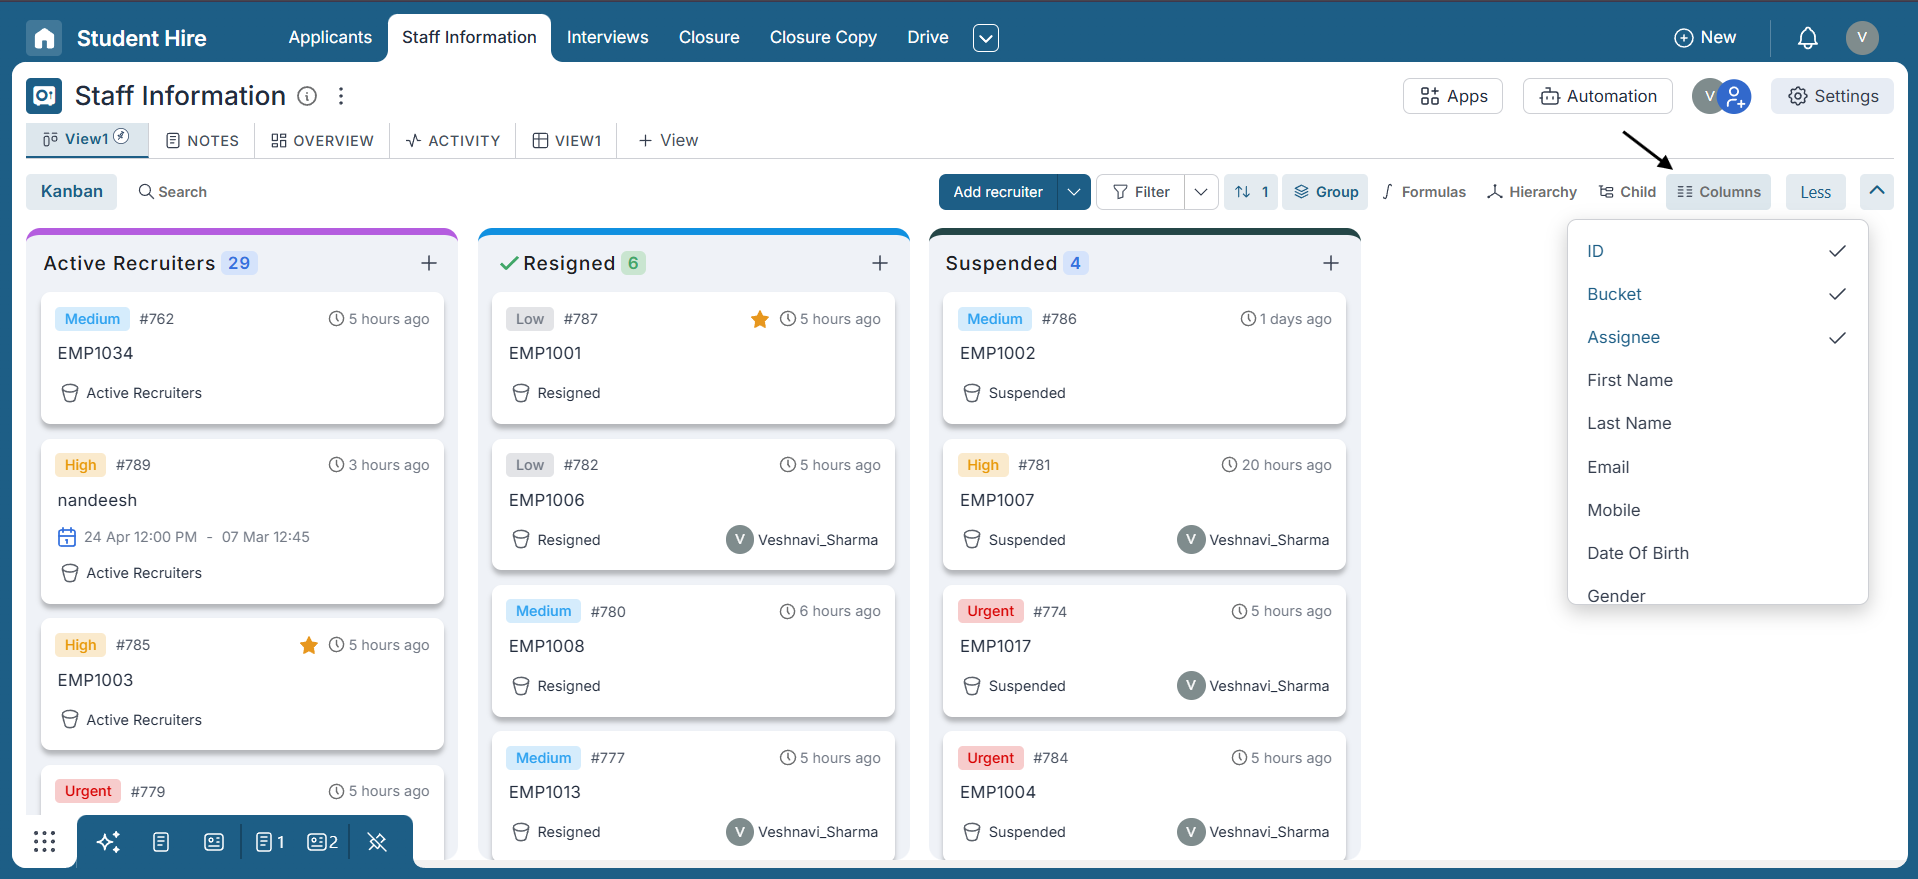Viewport: 1918px width, 879px height.
Task: Click the sort button showing 1
Action: (1251, 192)
